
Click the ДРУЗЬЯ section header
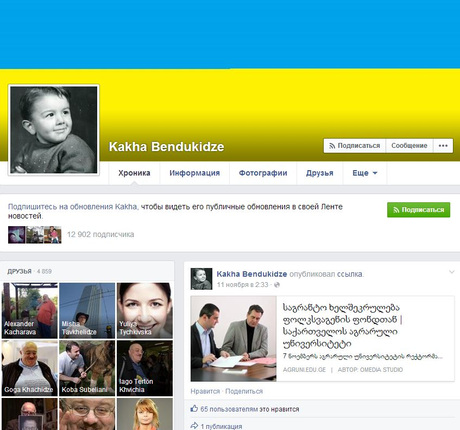(19, 271)
